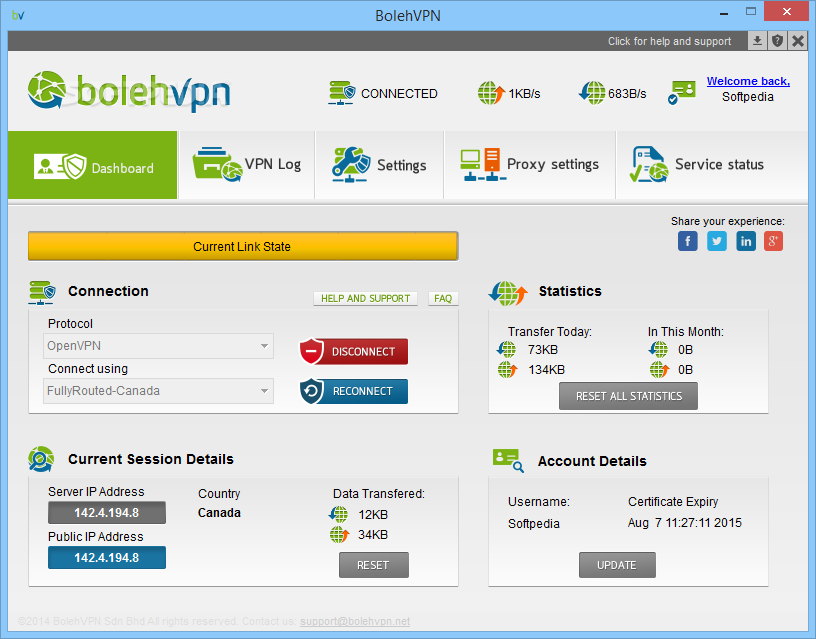Switch to the Dashboard tab
The image size is (816, 639).
(93, 165)
